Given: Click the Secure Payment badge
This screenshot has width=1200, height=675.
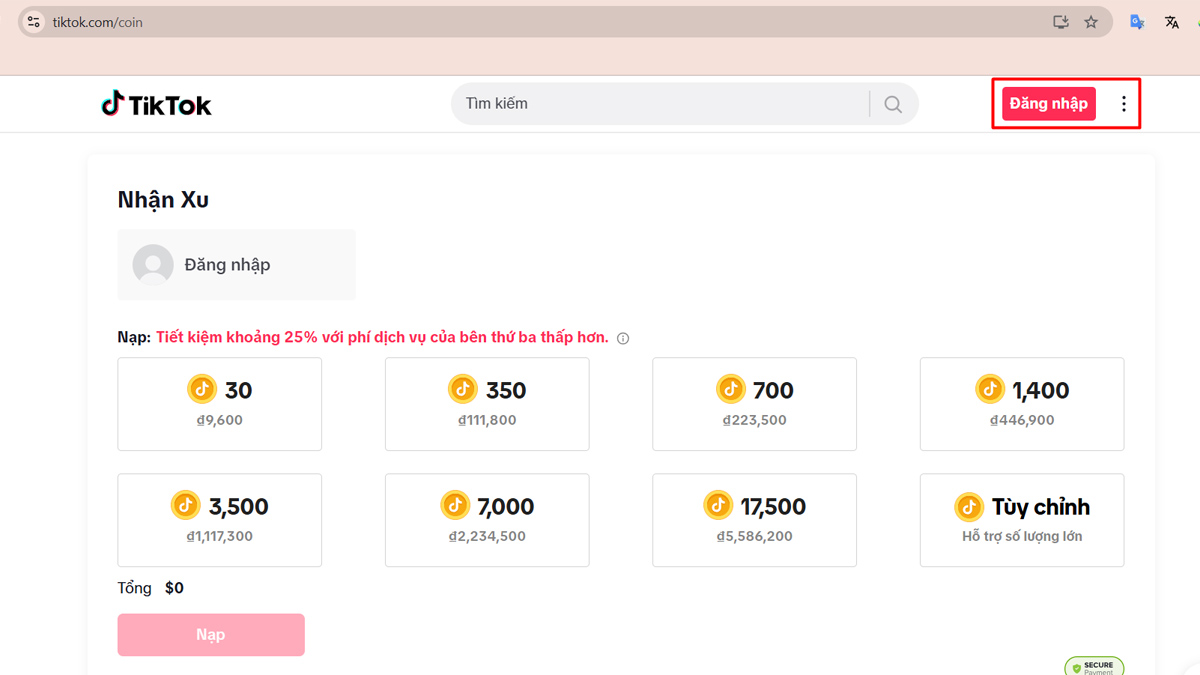Looking at the screenshot, I should point(1094,667).
